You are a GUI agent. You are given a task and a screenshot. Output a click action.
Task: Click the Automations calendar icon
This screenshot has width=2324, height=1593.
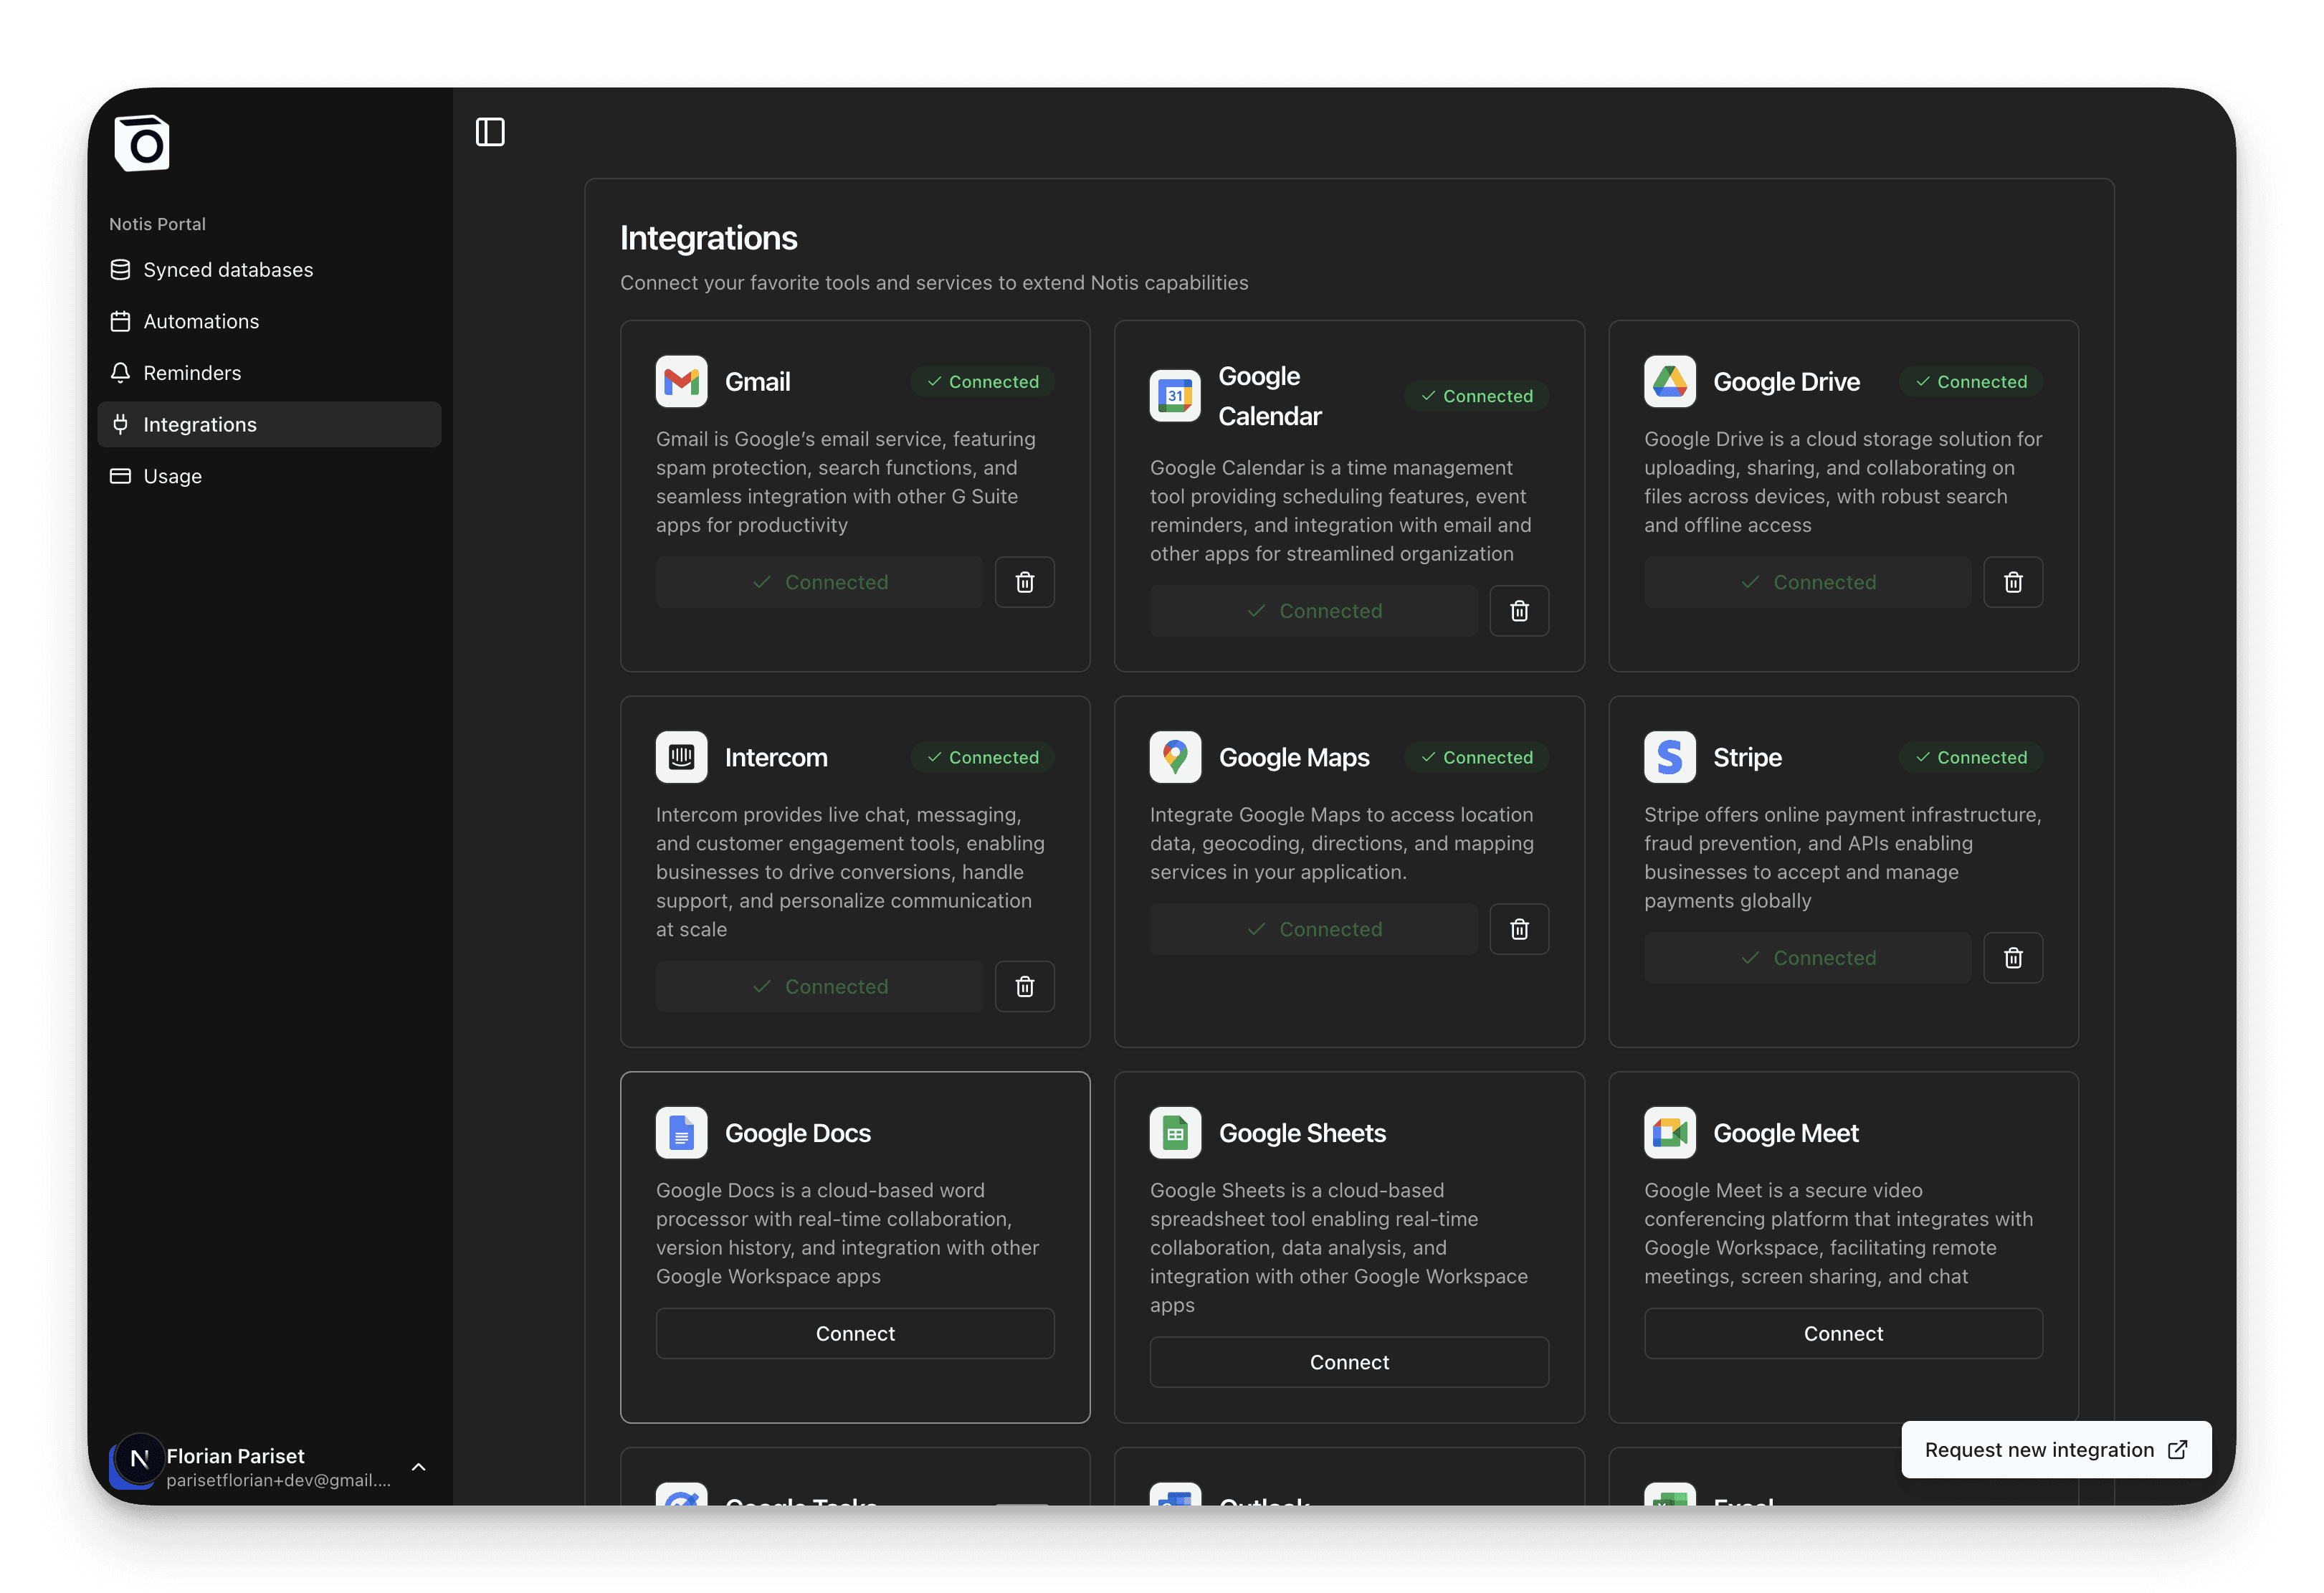120,321
